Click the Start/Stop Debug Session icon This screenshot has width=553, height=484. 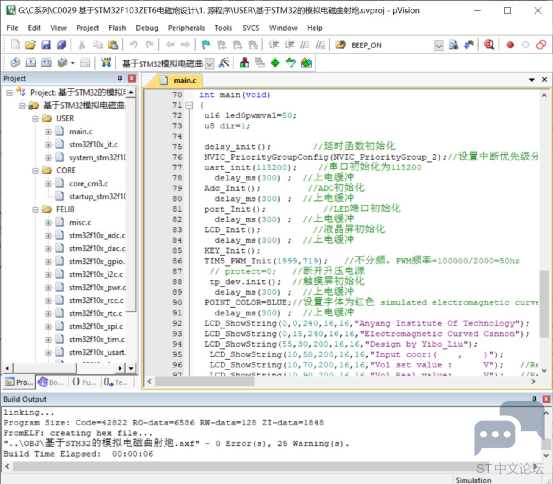click(489, 45)
